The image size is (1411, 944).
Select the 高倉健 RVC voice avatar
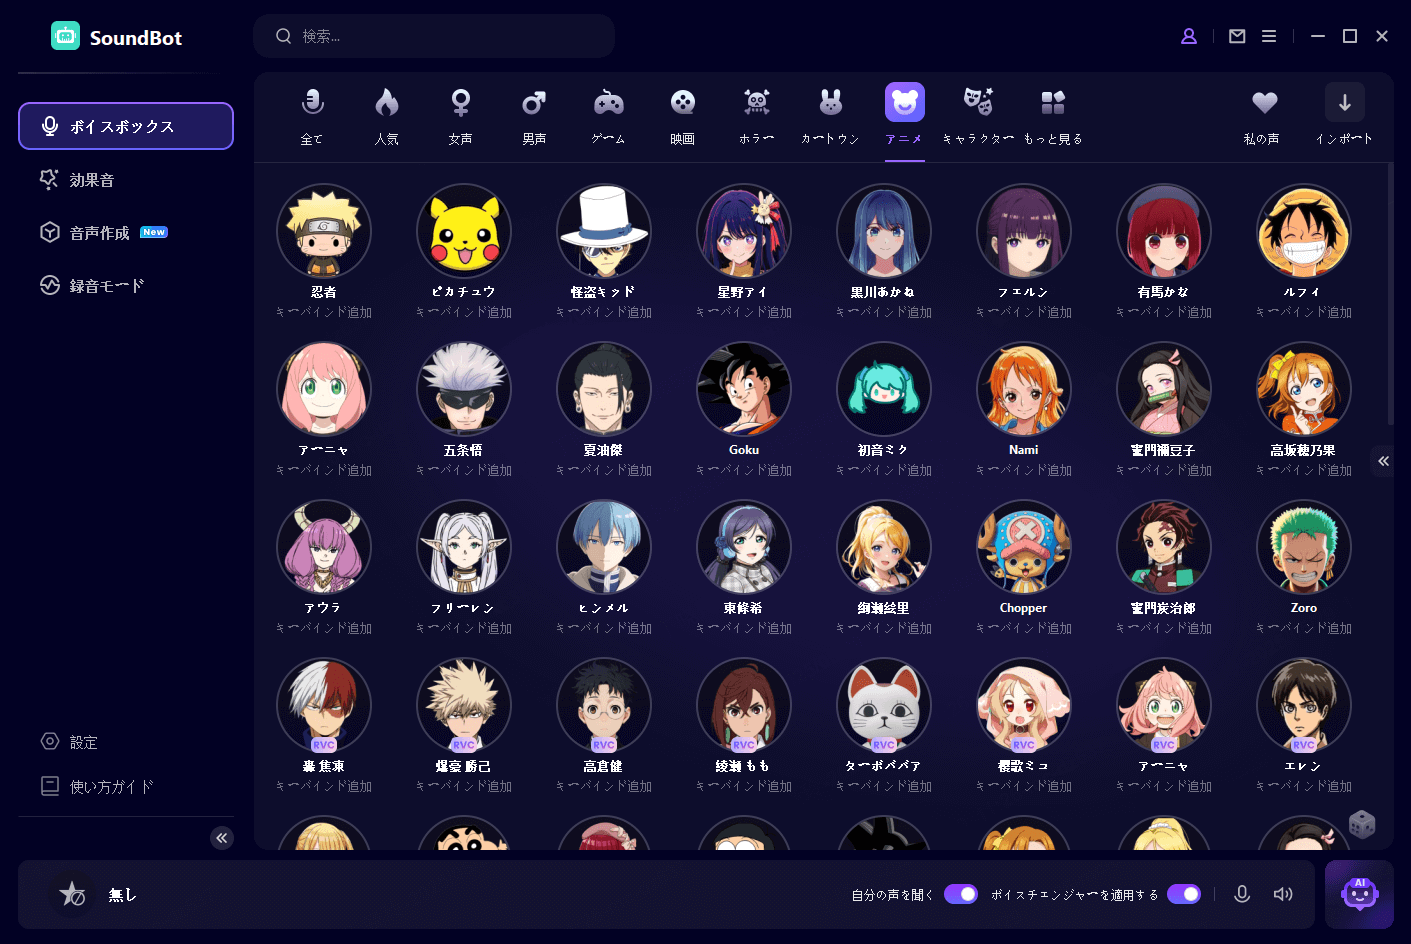pyautogui.click(x=604, y=705)
